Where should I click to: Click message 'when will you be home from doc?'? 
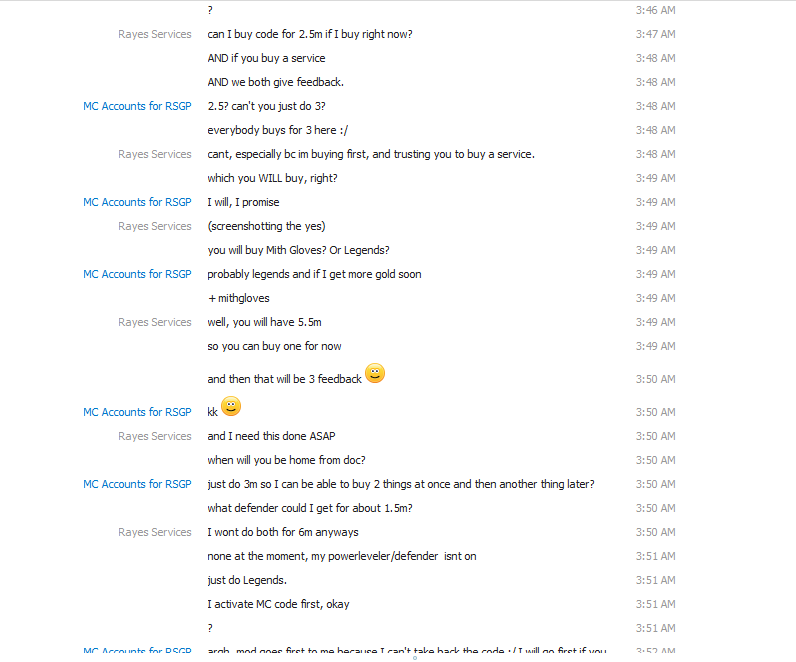[x=286, y=460]
